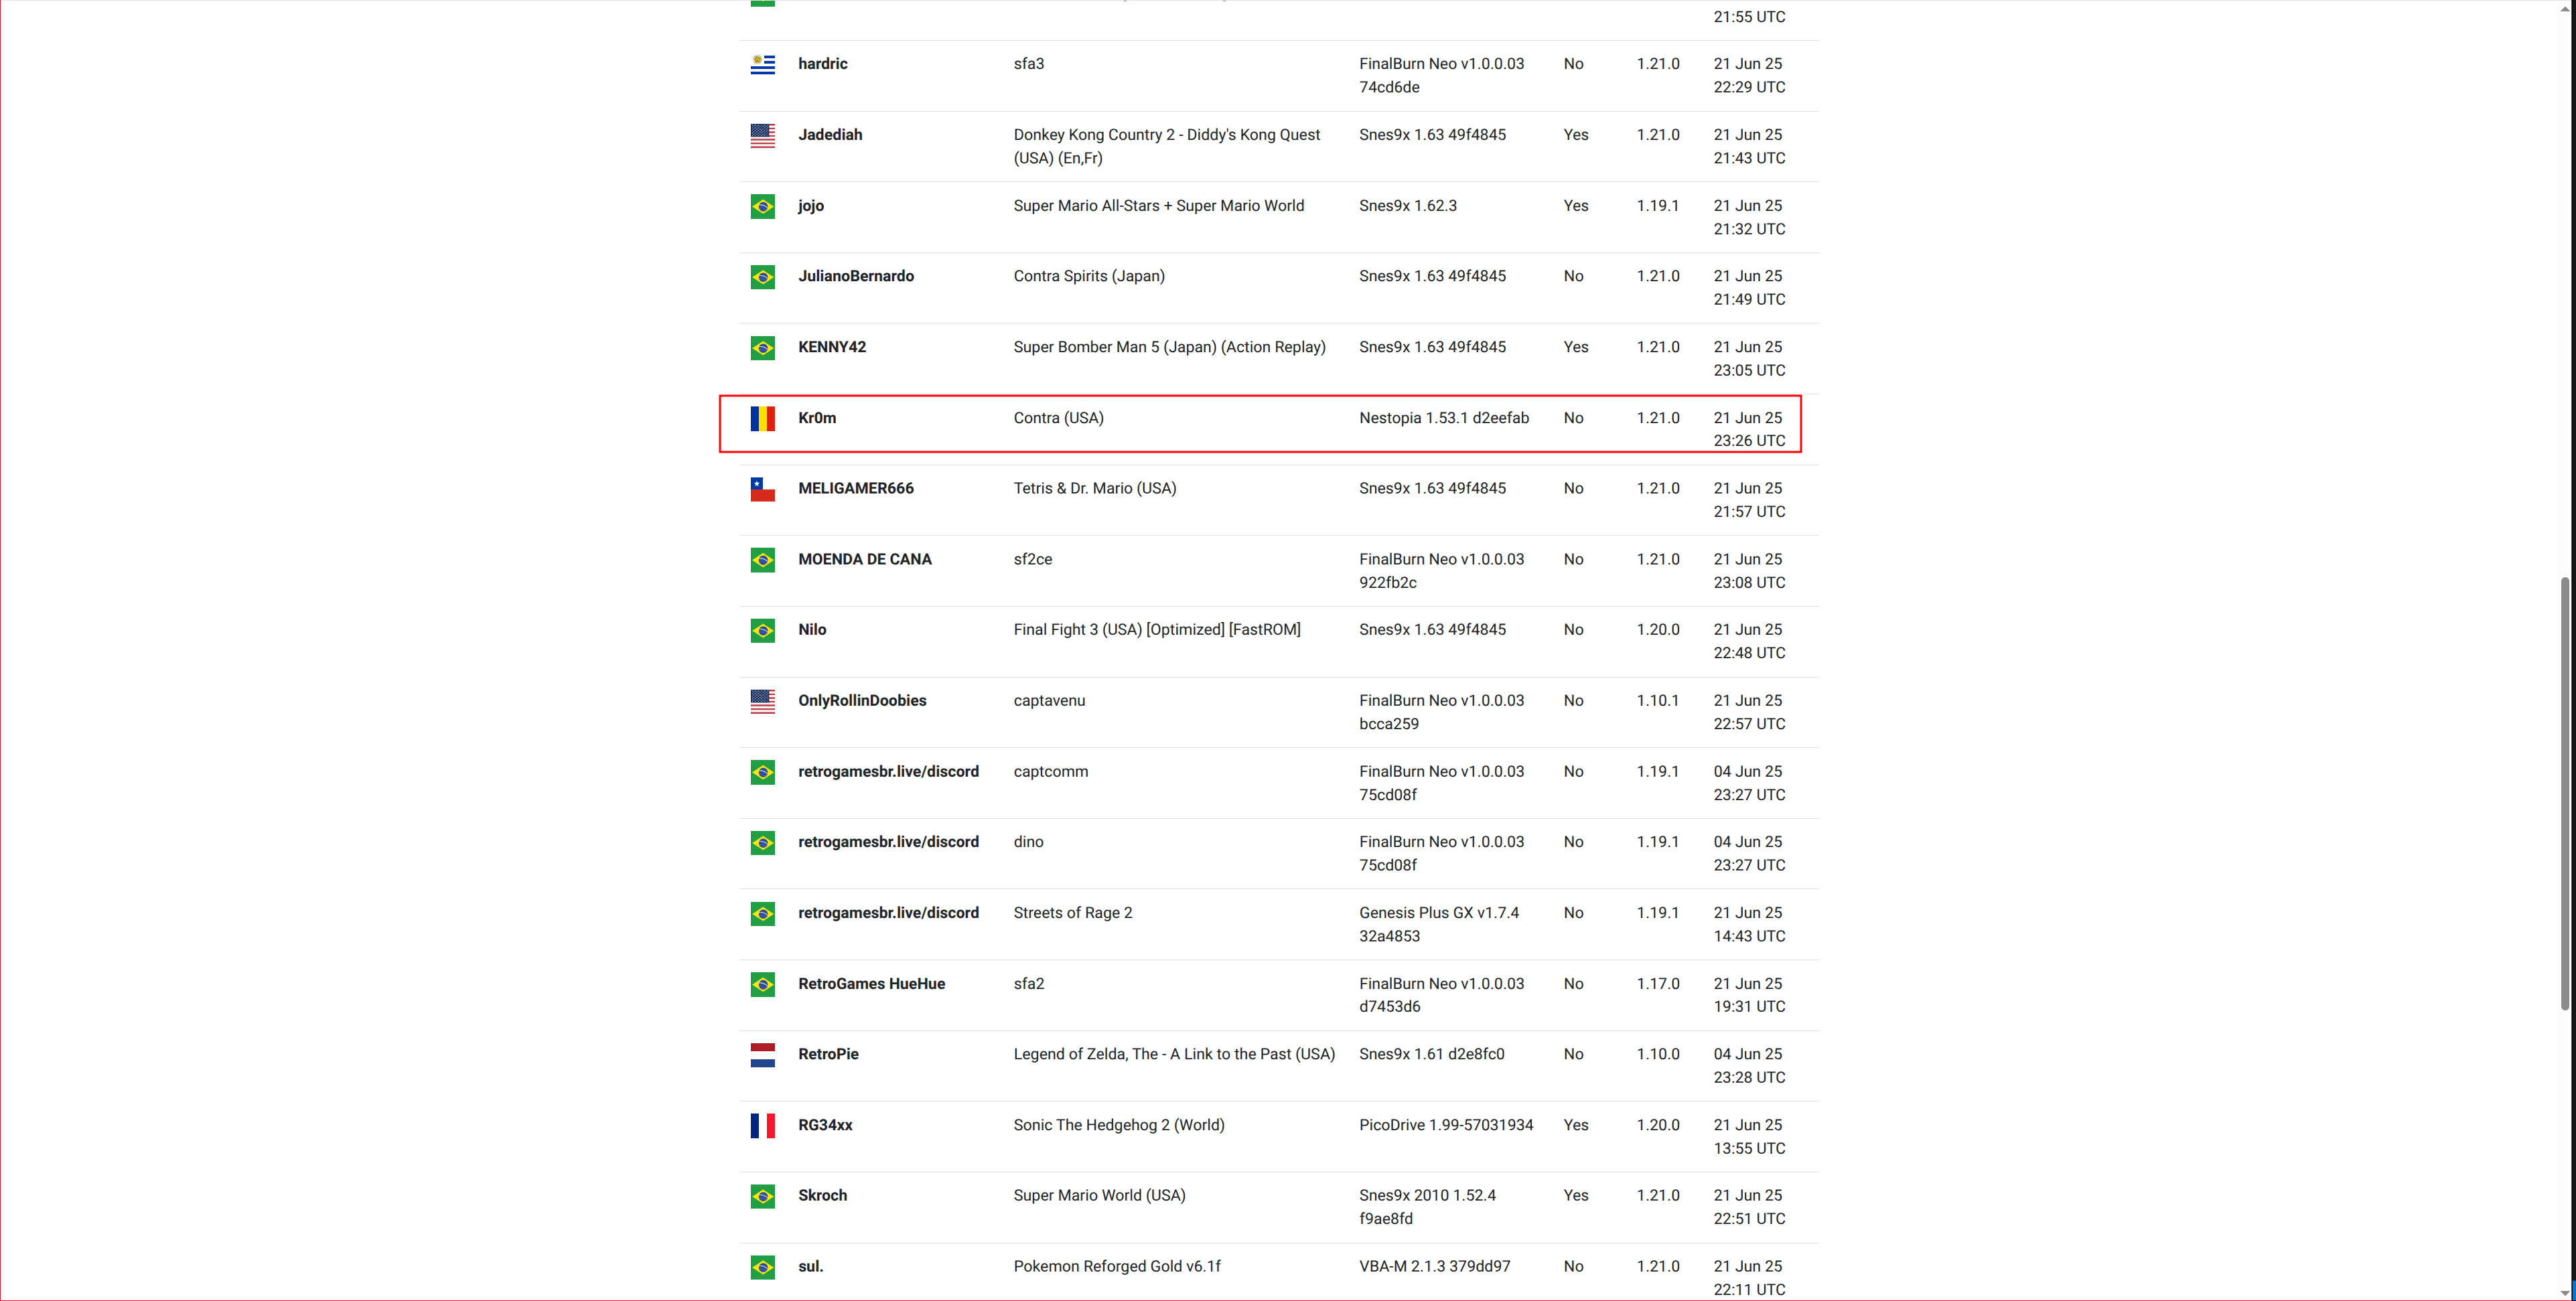Screen dimensions: 2576x1301
Task: Click the Streets of Rage 2 game entry
Action: [1072, 913]
